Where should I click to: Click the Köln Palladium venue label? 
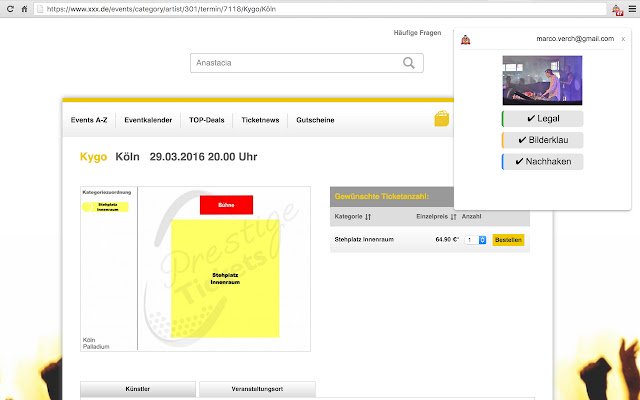(x=96, y=343)
